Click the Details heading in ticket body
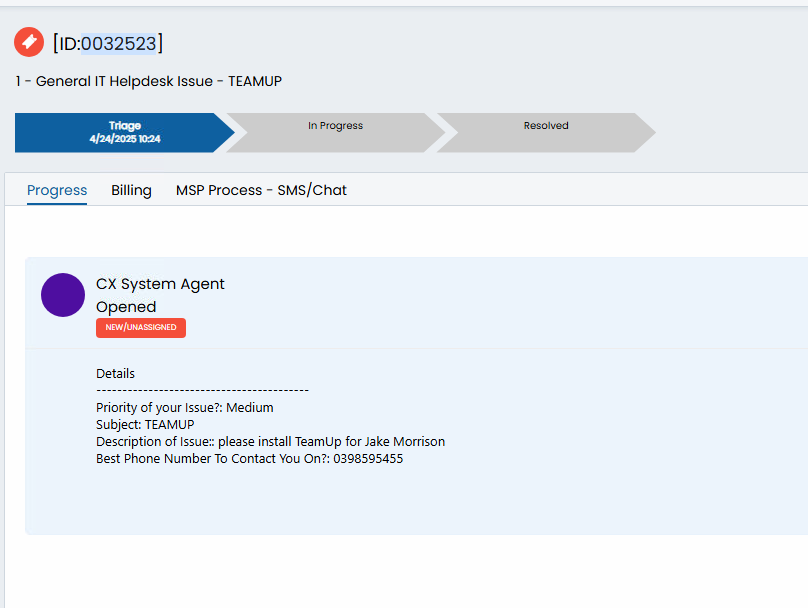808x608 pixels. click(x=115, y=374)
